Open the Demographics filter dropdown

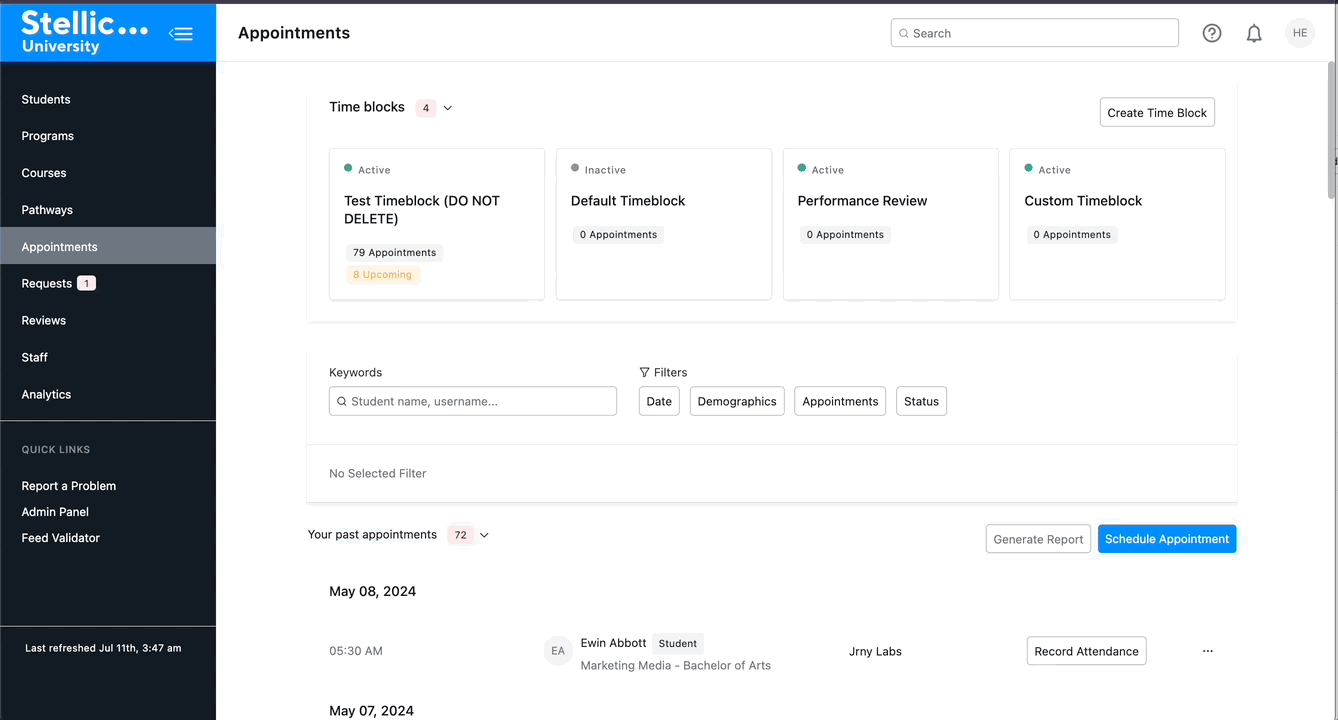737,401
